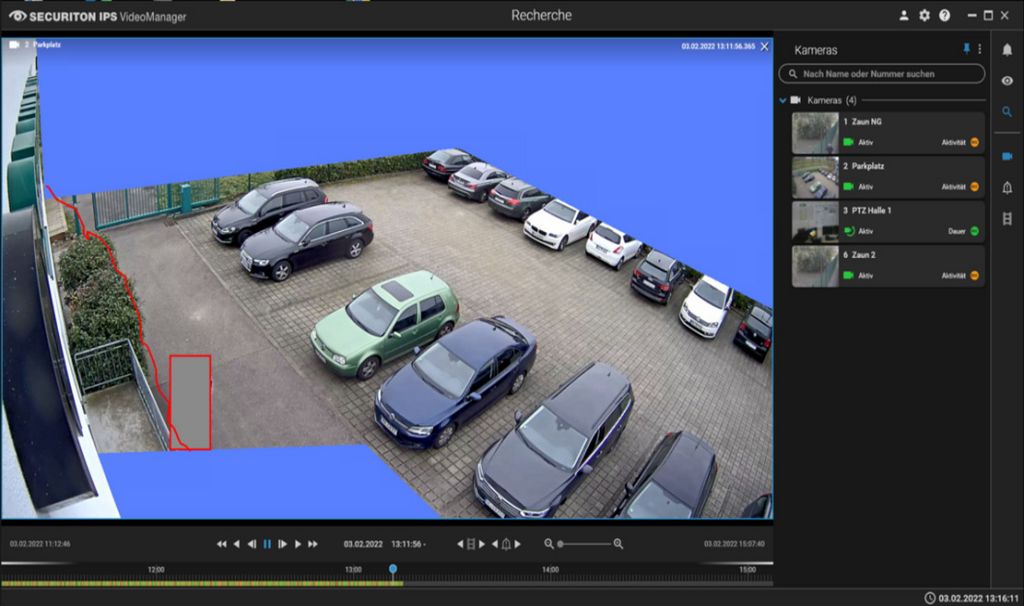This screenshot has height=606, width=1024.
Task: Open the settings gear icon
Action: pyautogui.click(x=924, y=16)
